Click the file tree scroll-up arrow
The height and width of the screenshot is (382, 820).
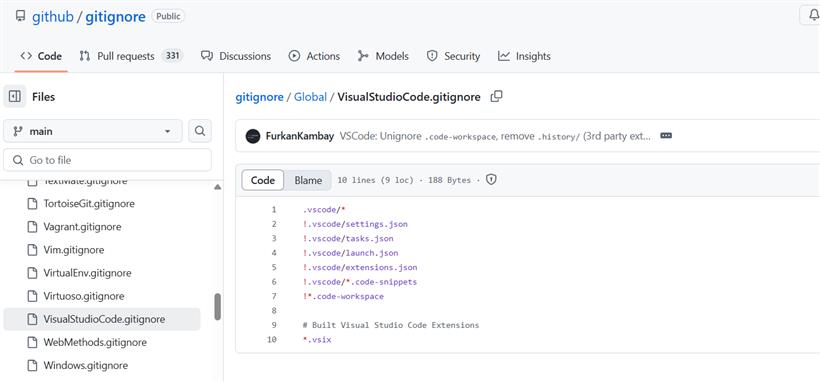(218, 187)
